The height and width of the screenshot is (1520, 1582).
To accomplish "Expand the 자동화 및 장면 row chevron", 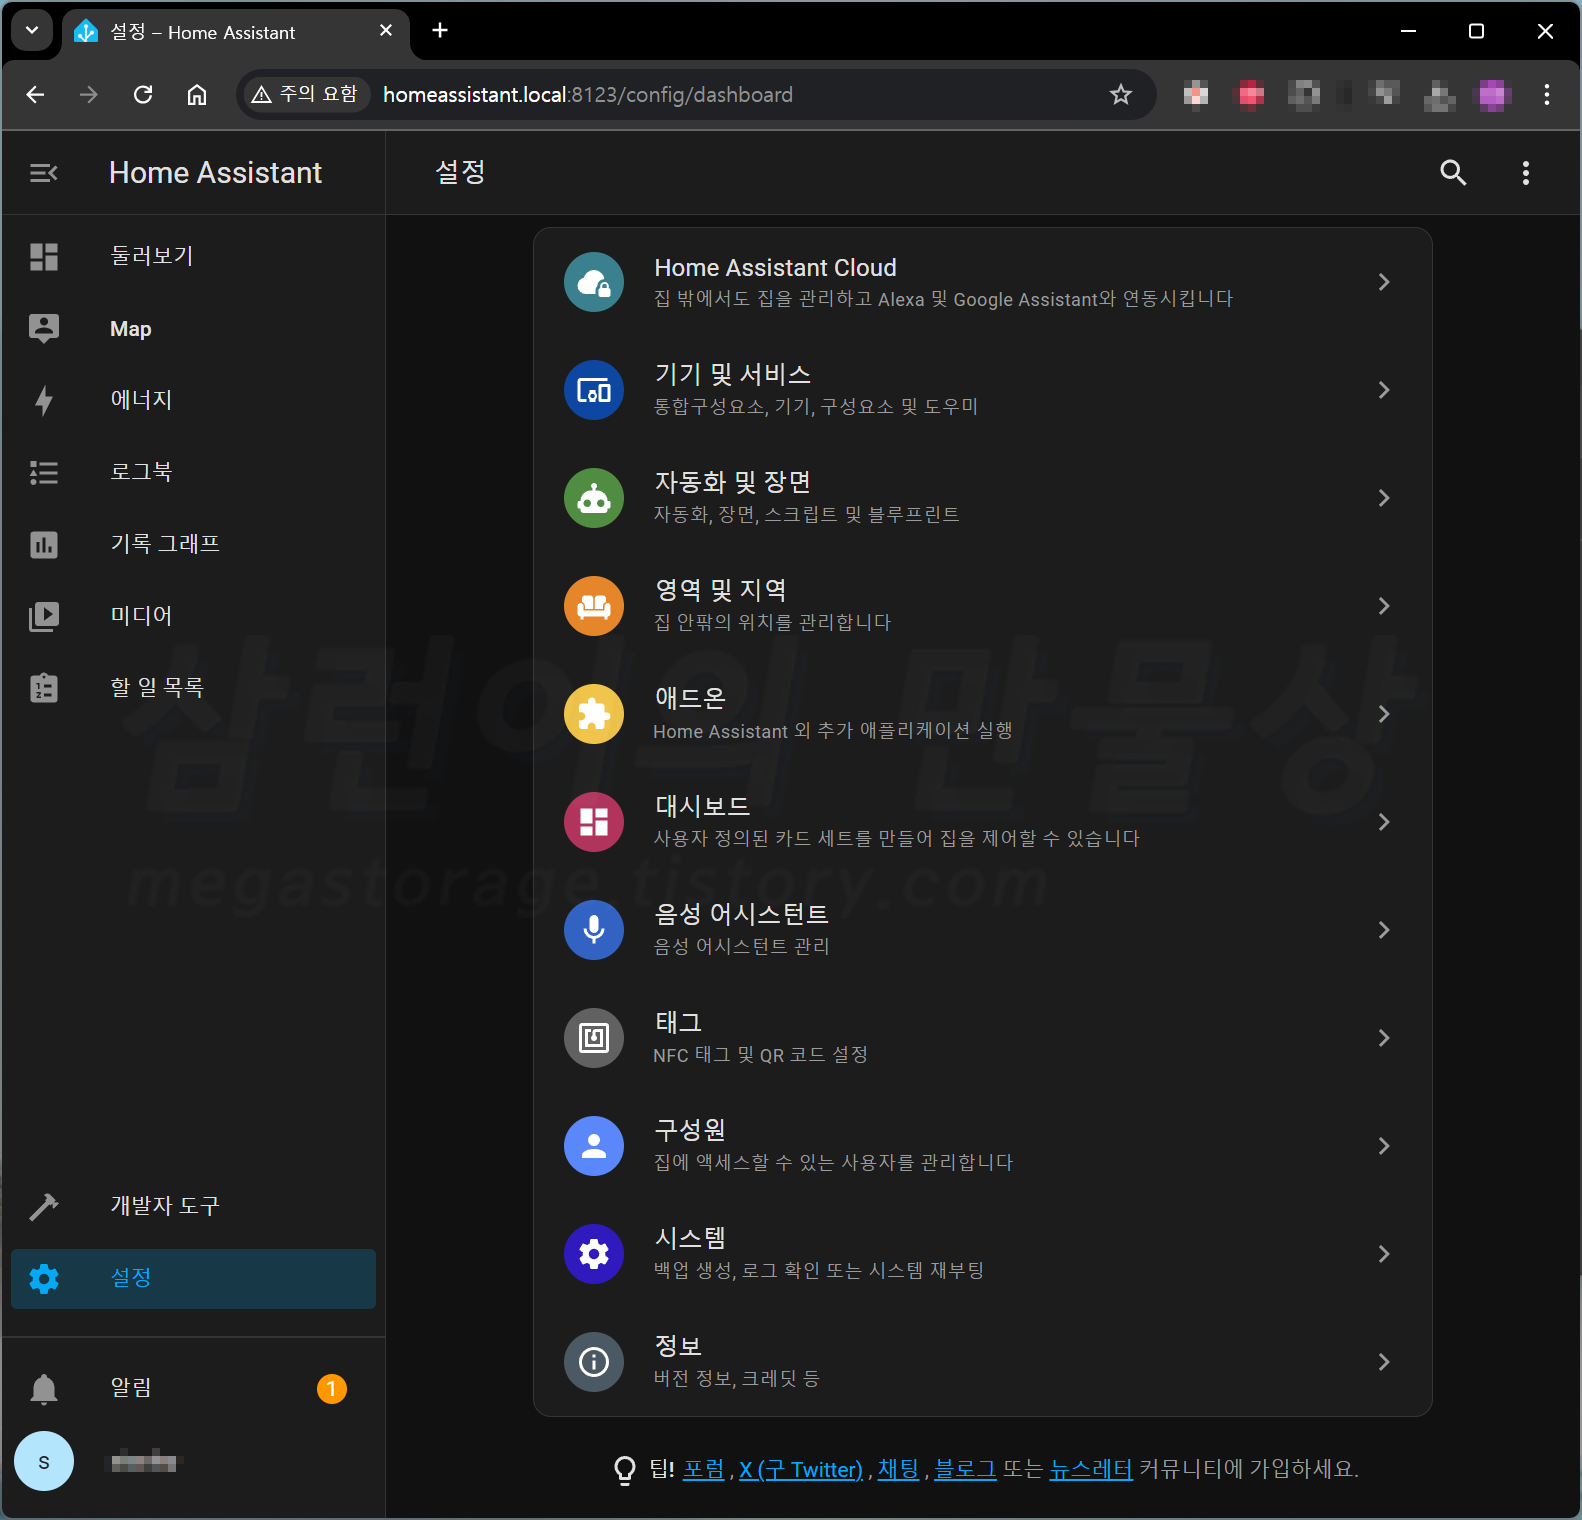I will click(x=1384, y=498).
